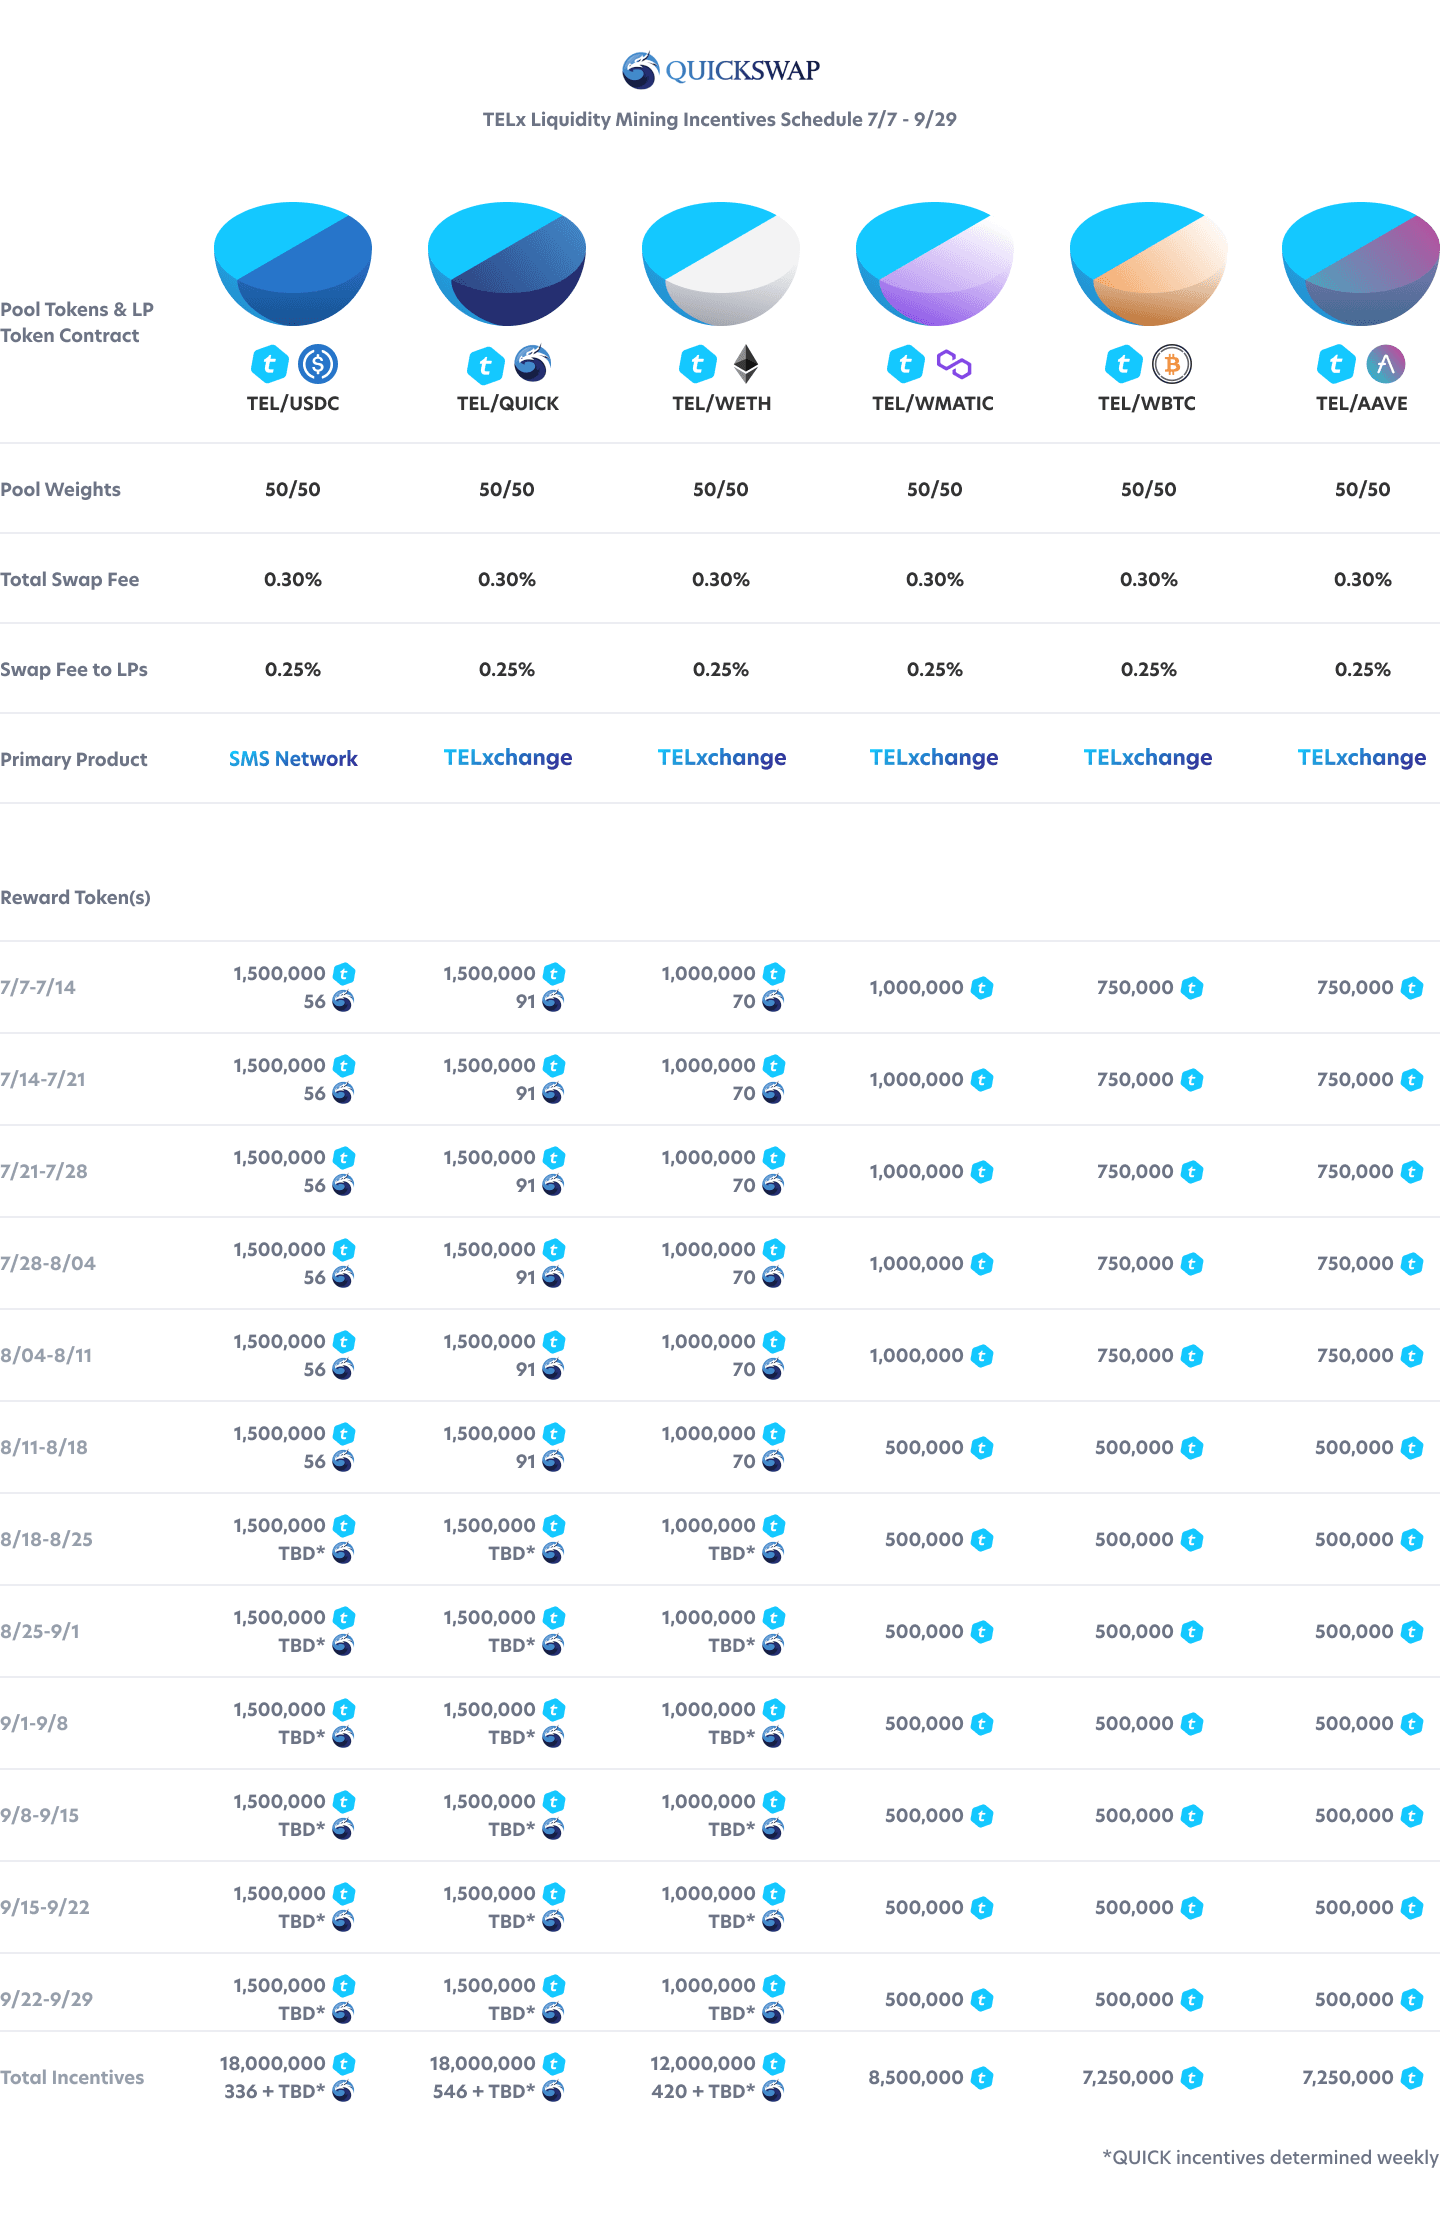
Task: Click the QUICK token icon beside TEL/QUICK
Action: [533, 364]
